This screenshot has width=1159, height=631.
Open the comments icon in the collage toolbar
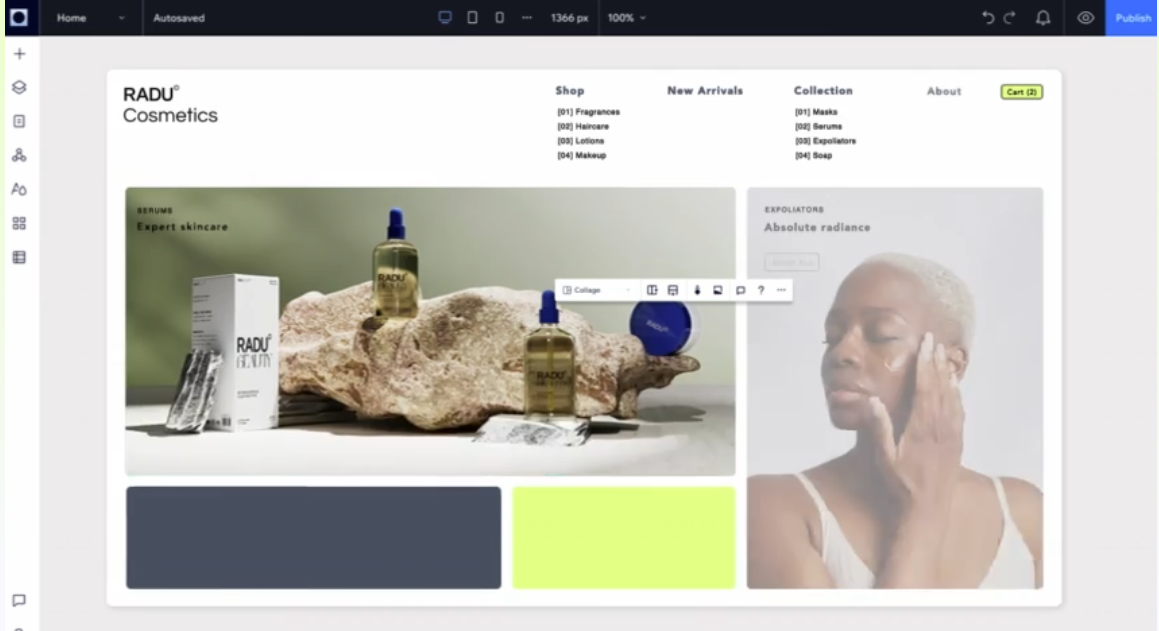coord(740,289)
